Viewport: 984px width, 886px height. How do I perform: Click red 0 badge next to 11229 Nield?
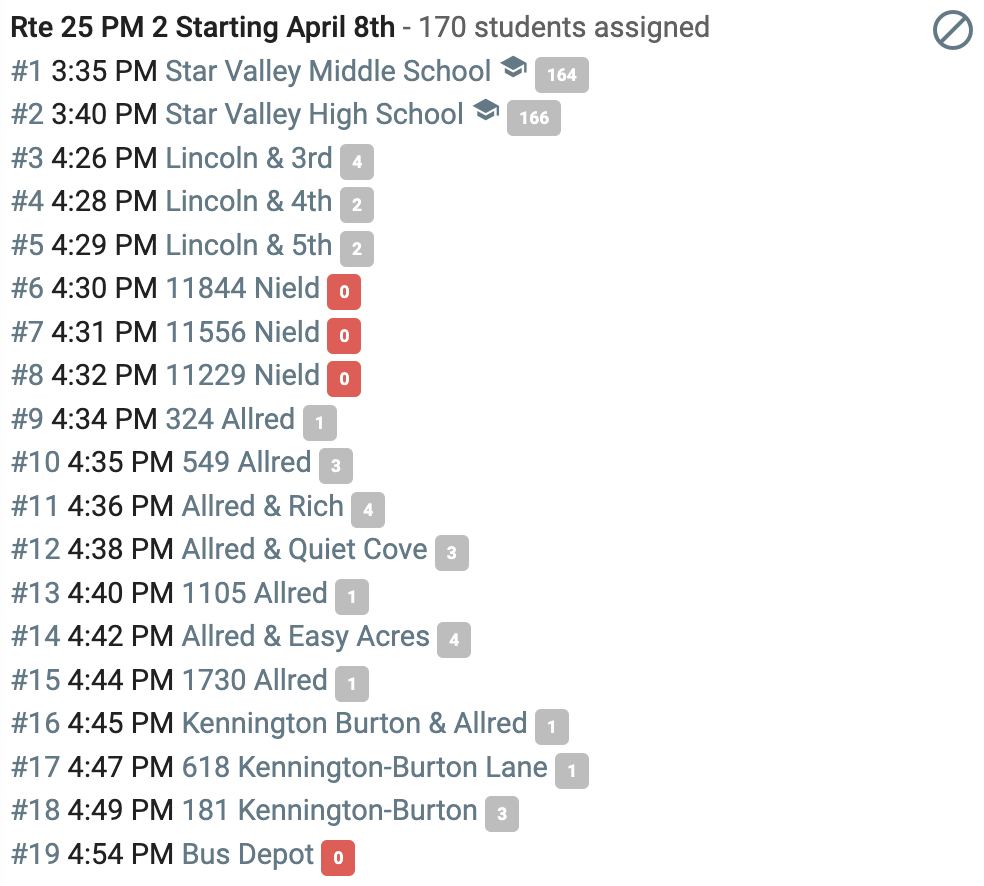coord(344,379)
